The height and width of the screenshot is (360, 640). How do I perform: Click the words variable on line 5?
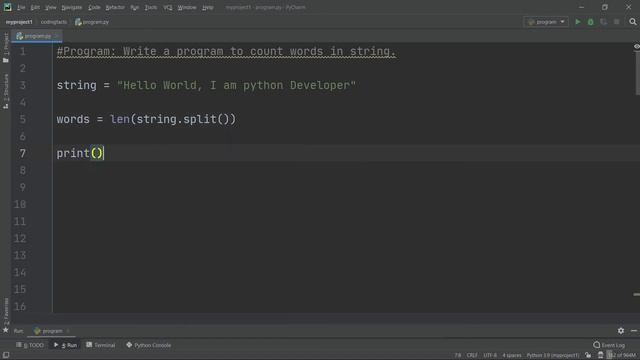click(x=73, y=119)
